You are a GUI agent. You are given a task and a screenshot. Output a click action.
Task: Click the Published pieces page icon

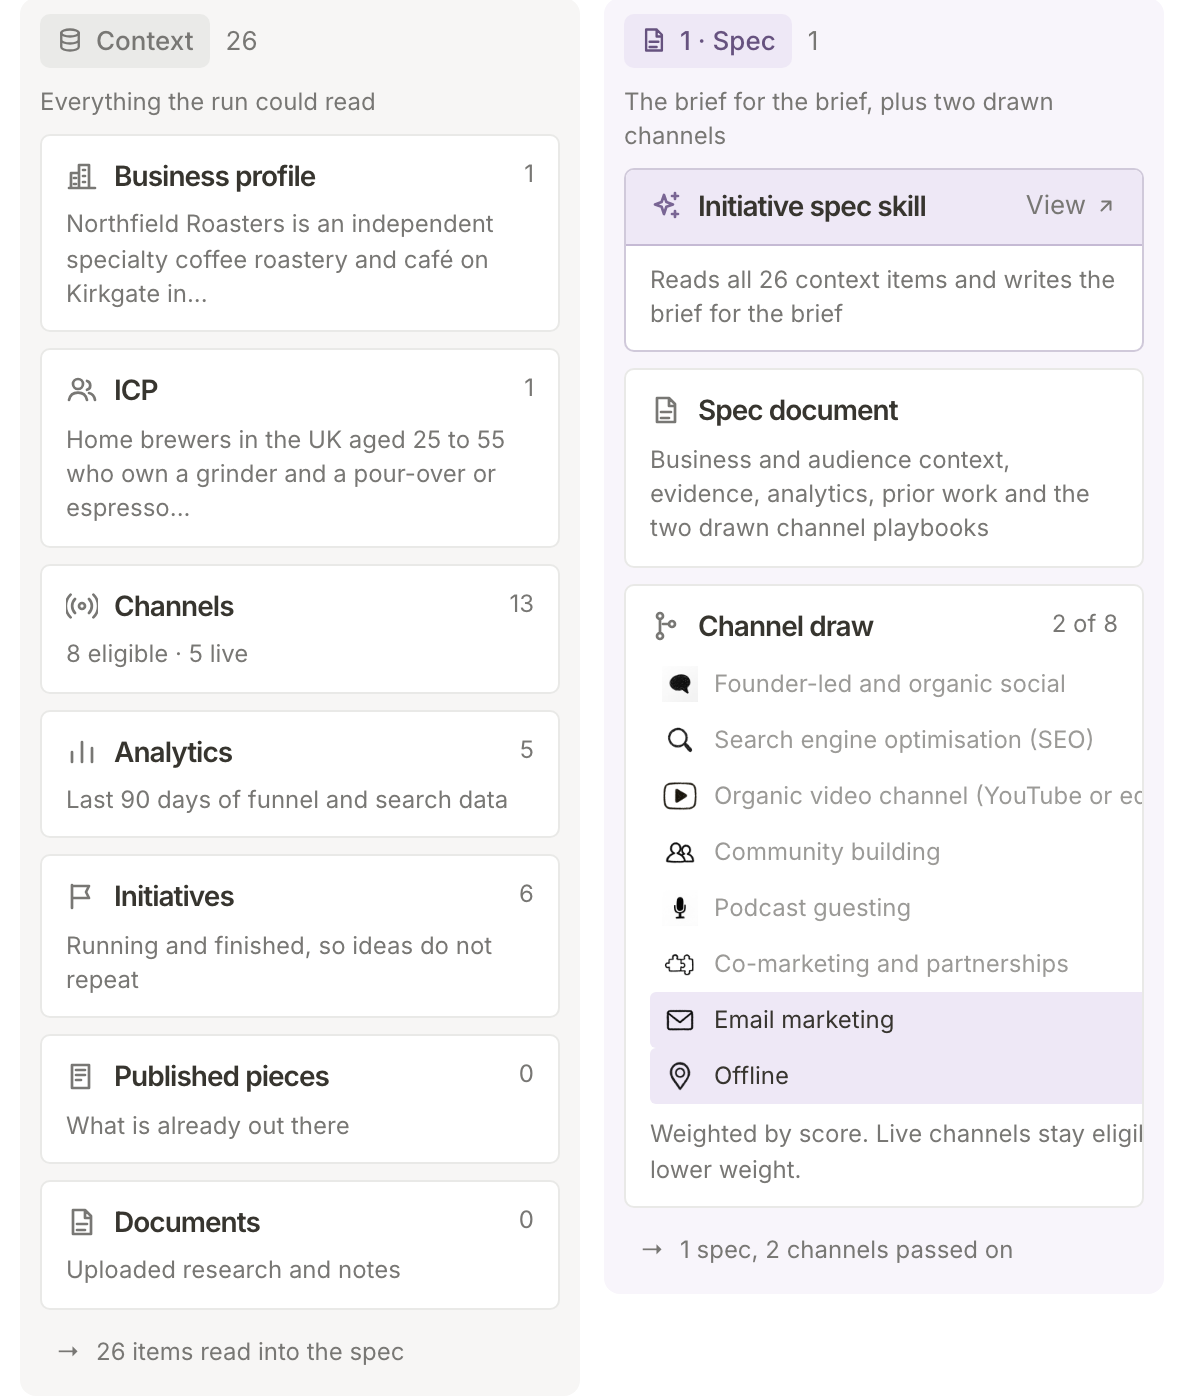tap(81, 1076)
